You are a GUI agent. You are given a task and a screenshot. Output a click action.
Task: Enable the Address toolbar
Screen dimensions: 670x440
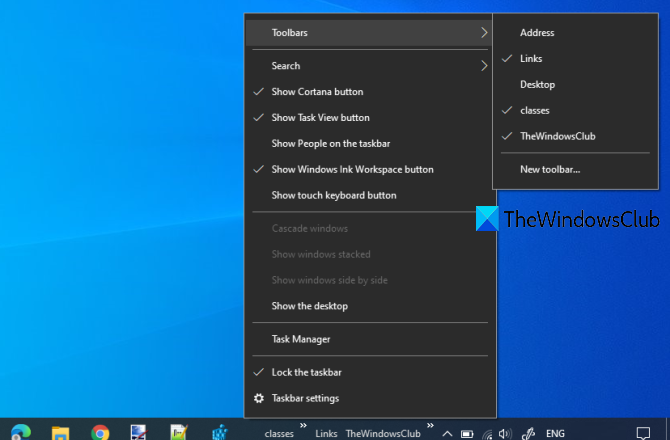(x=575, y=32)
